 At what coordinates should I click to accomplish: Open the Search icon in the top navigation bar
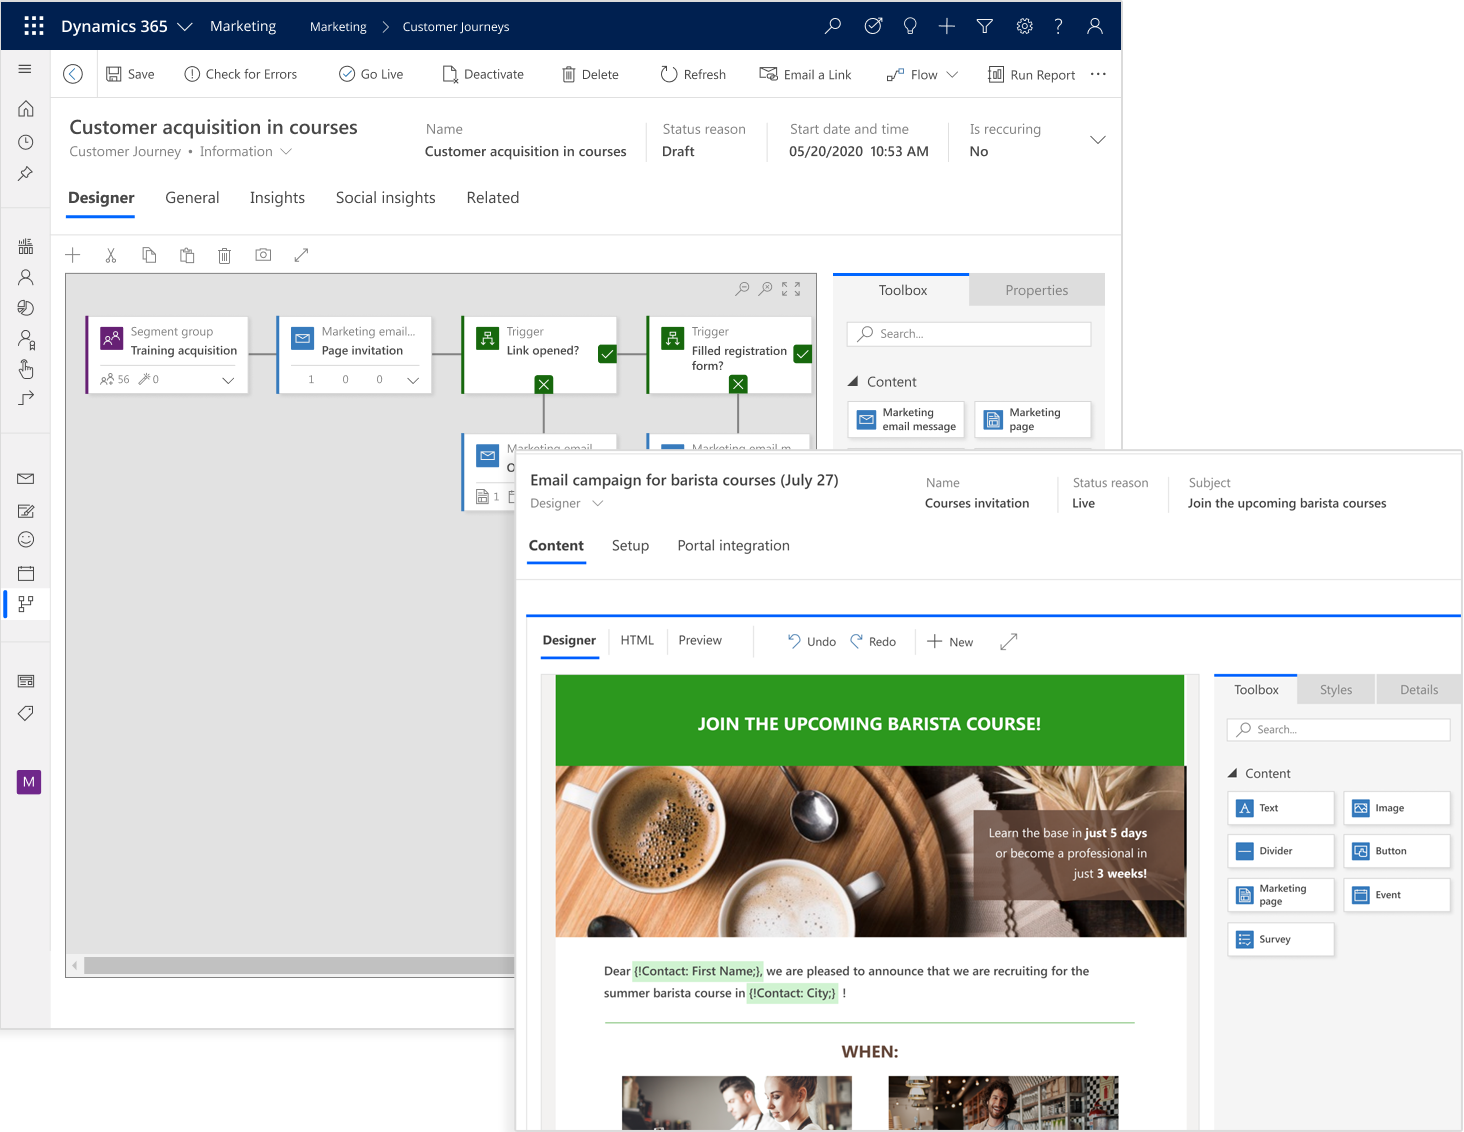(832, 26)
